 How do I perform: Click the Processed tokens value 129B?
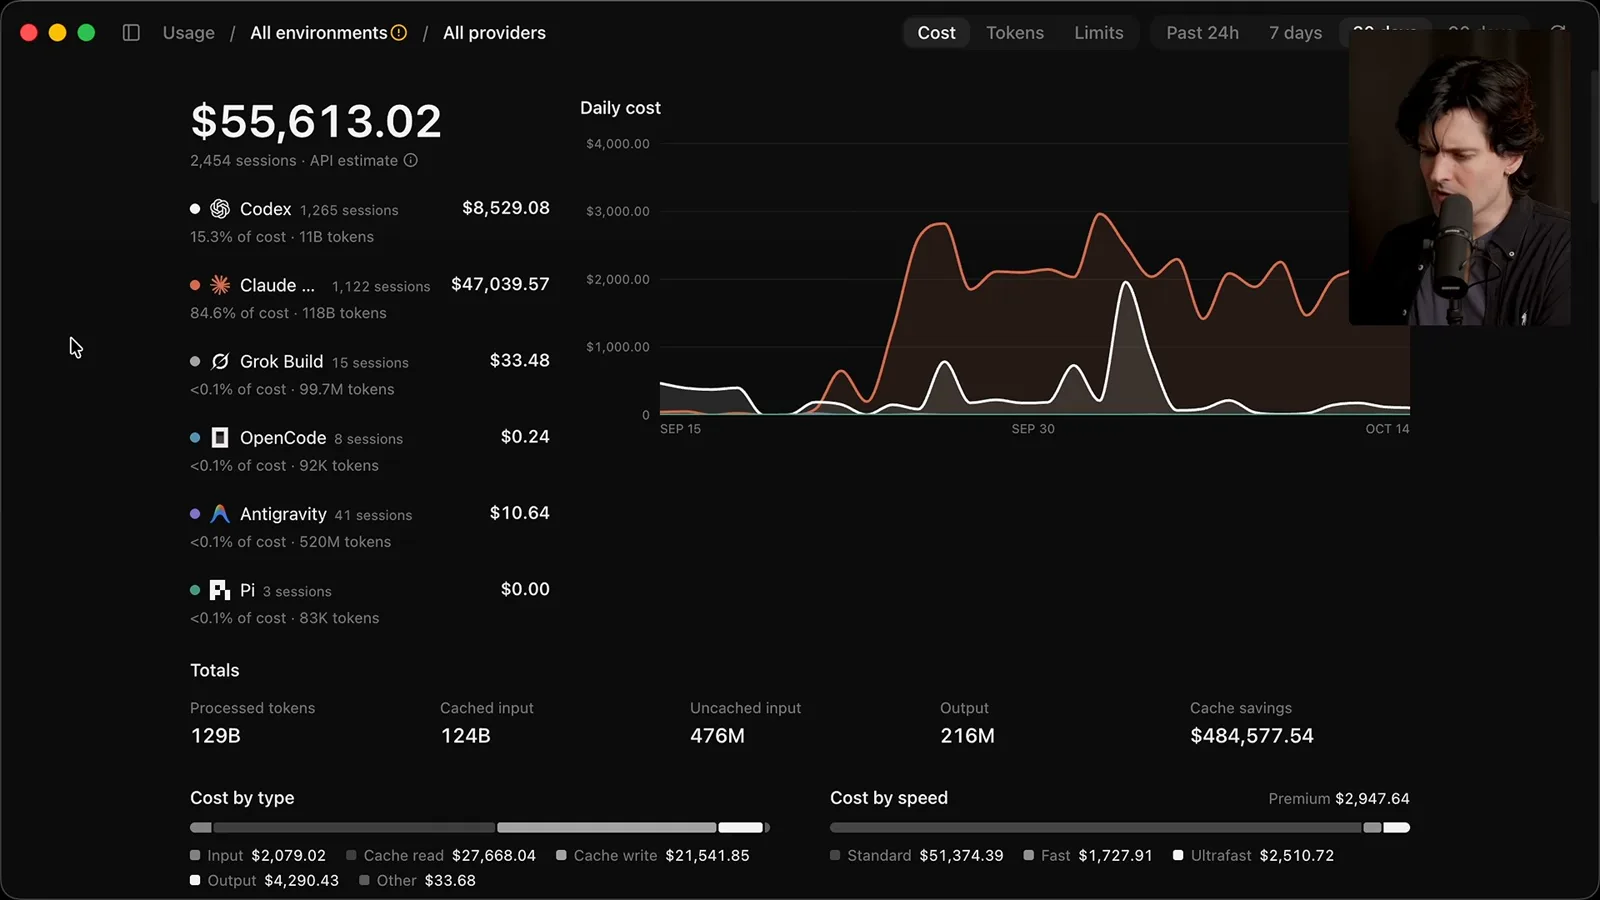(x=216, y=736)
